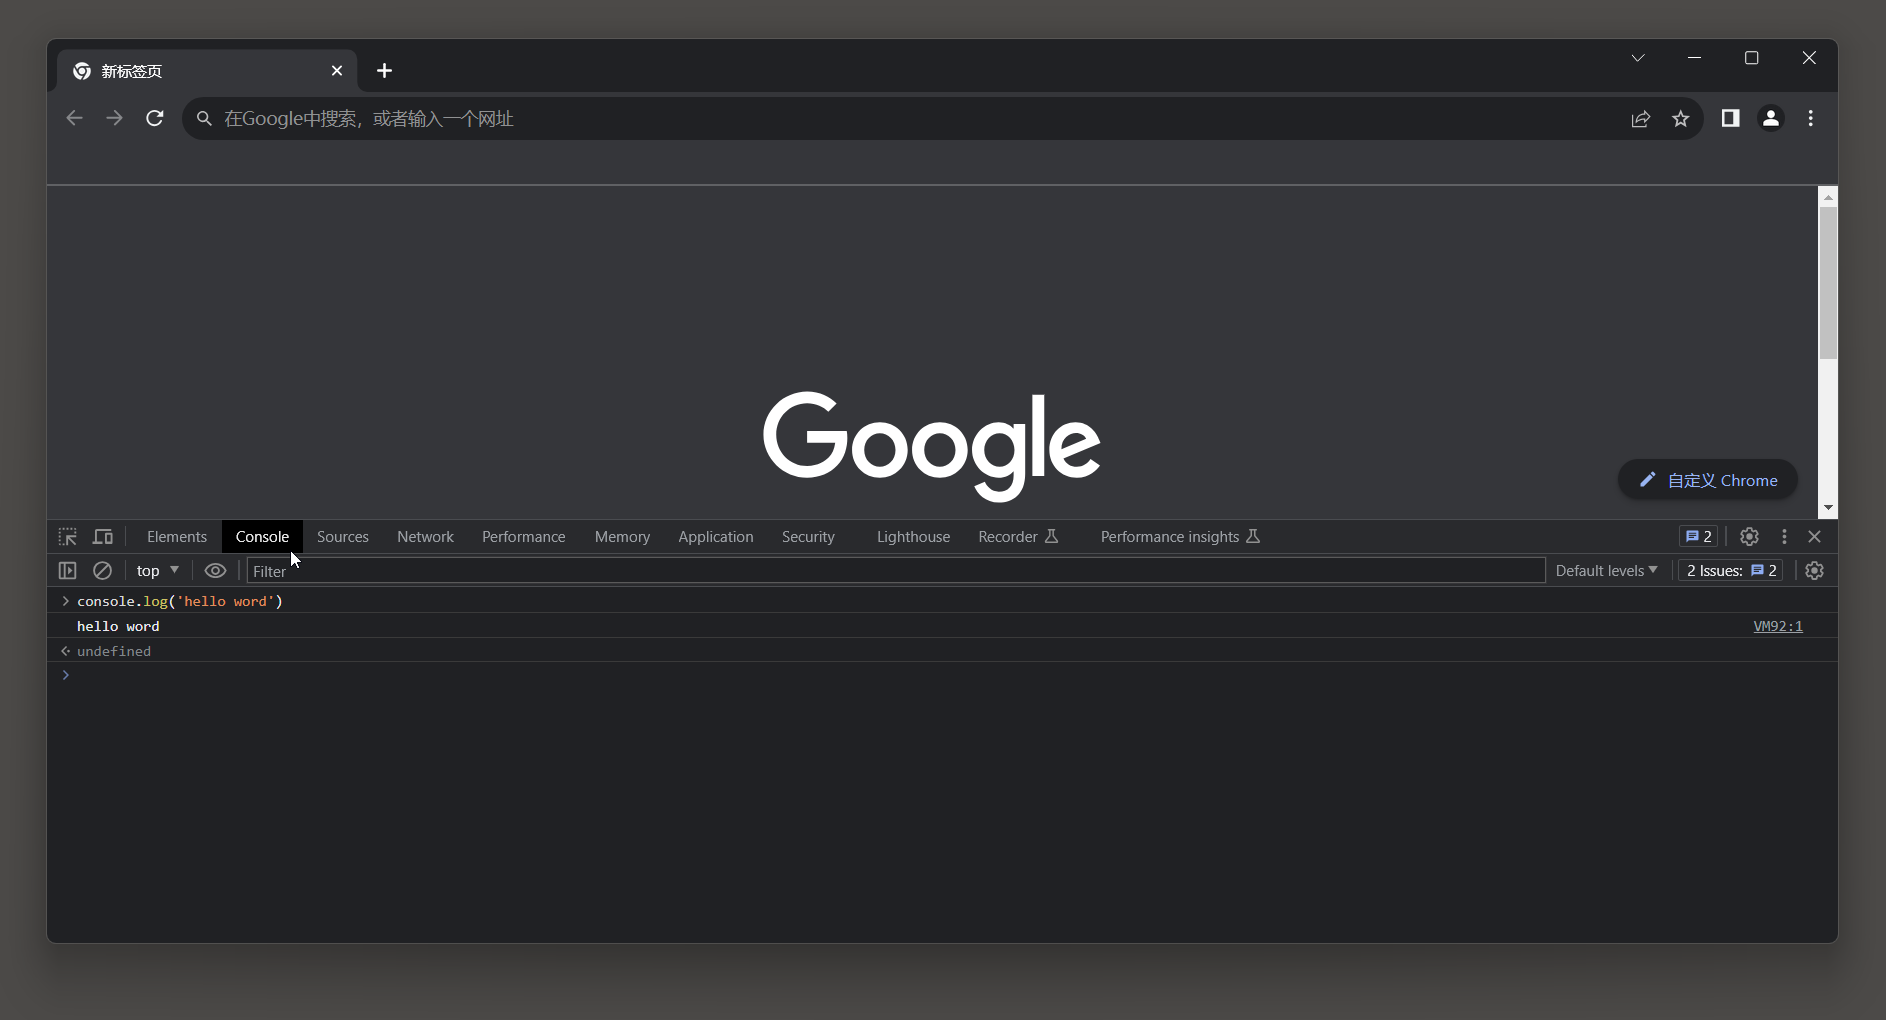Create a live expression with eye icon

coord(215,571)
